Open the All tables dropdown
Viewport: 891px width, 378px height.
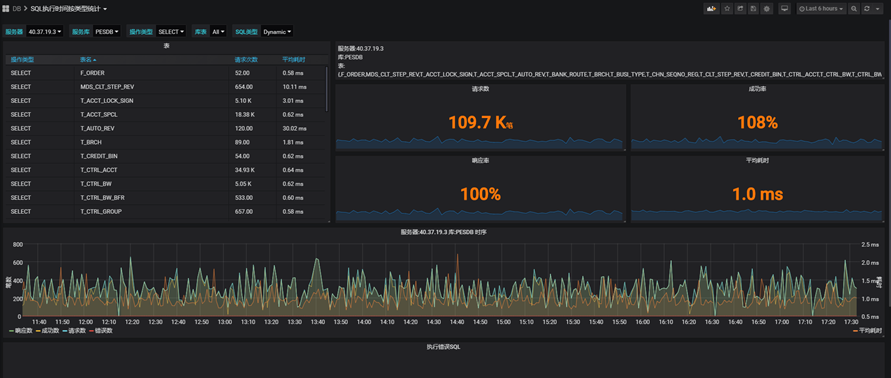[x=218, y=32]
